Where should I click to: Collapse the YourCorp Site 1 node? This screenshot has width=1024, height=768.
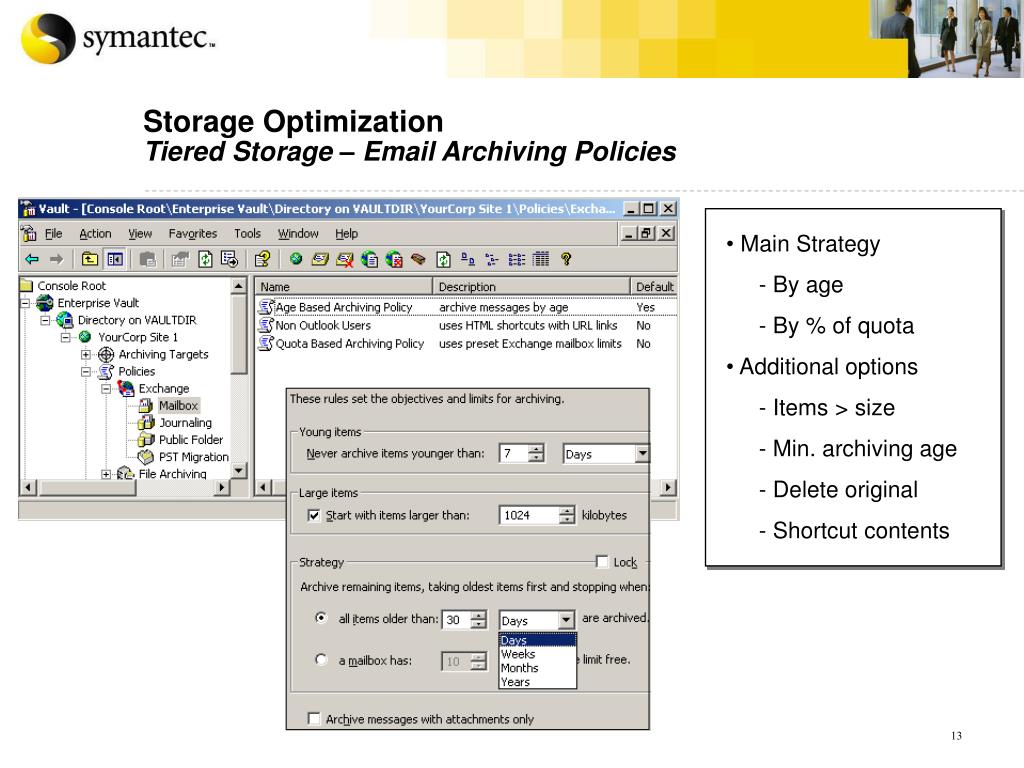tap(65, 337)
